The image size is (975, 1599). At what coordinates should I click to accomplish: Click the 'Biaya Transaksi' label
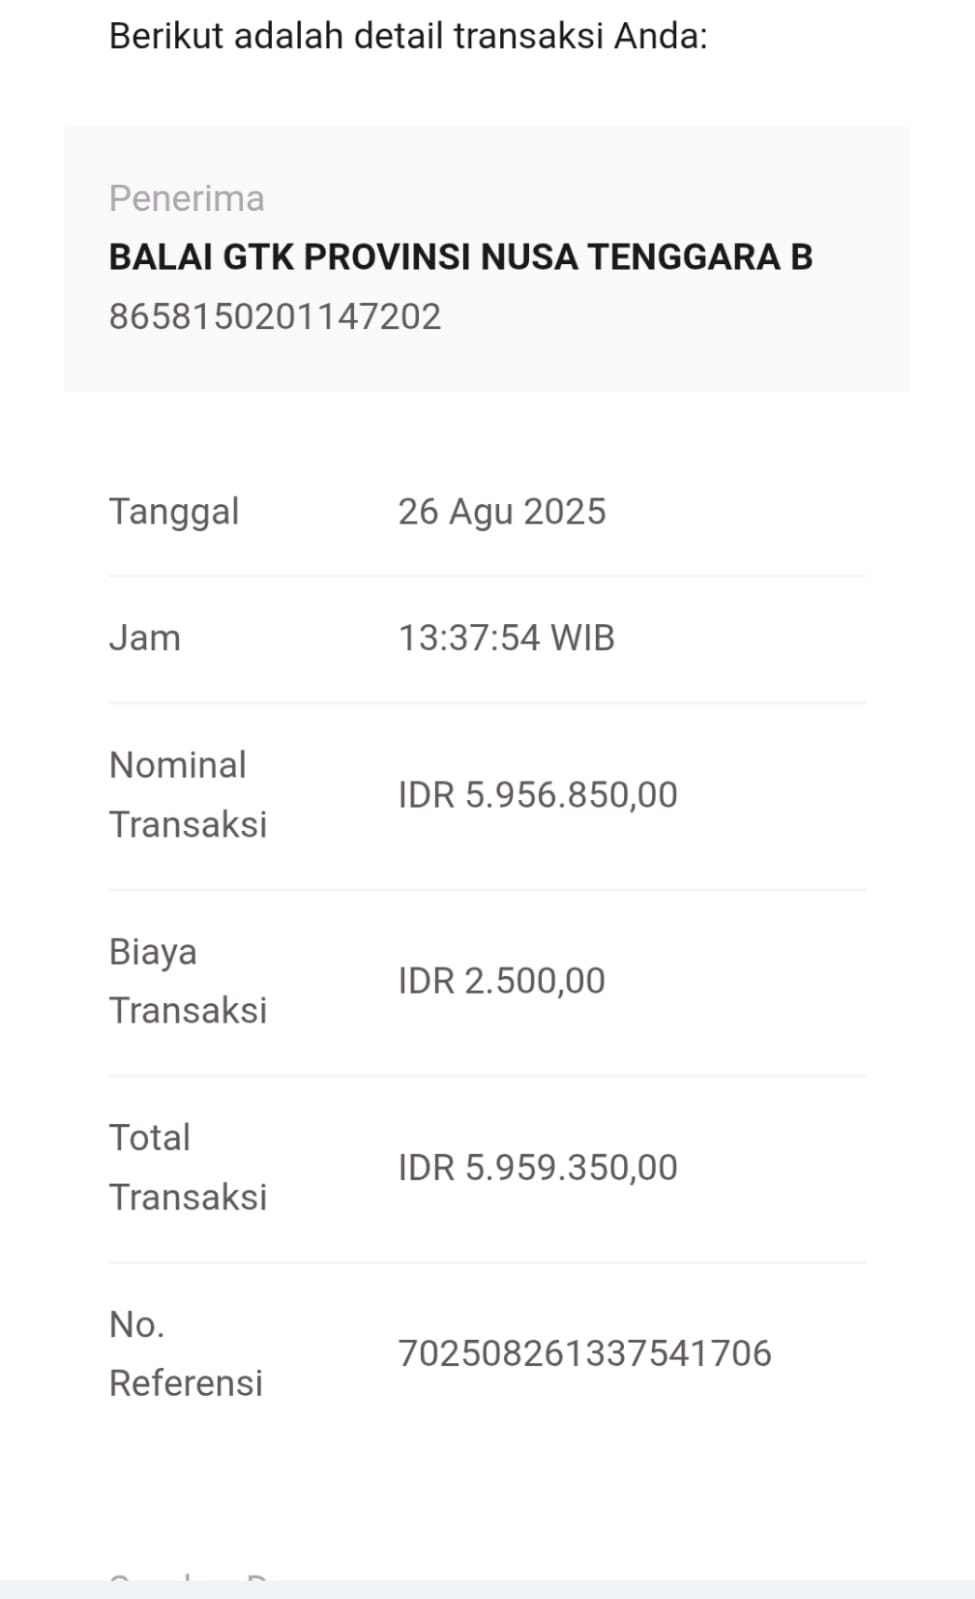click(x=188, y=981)
